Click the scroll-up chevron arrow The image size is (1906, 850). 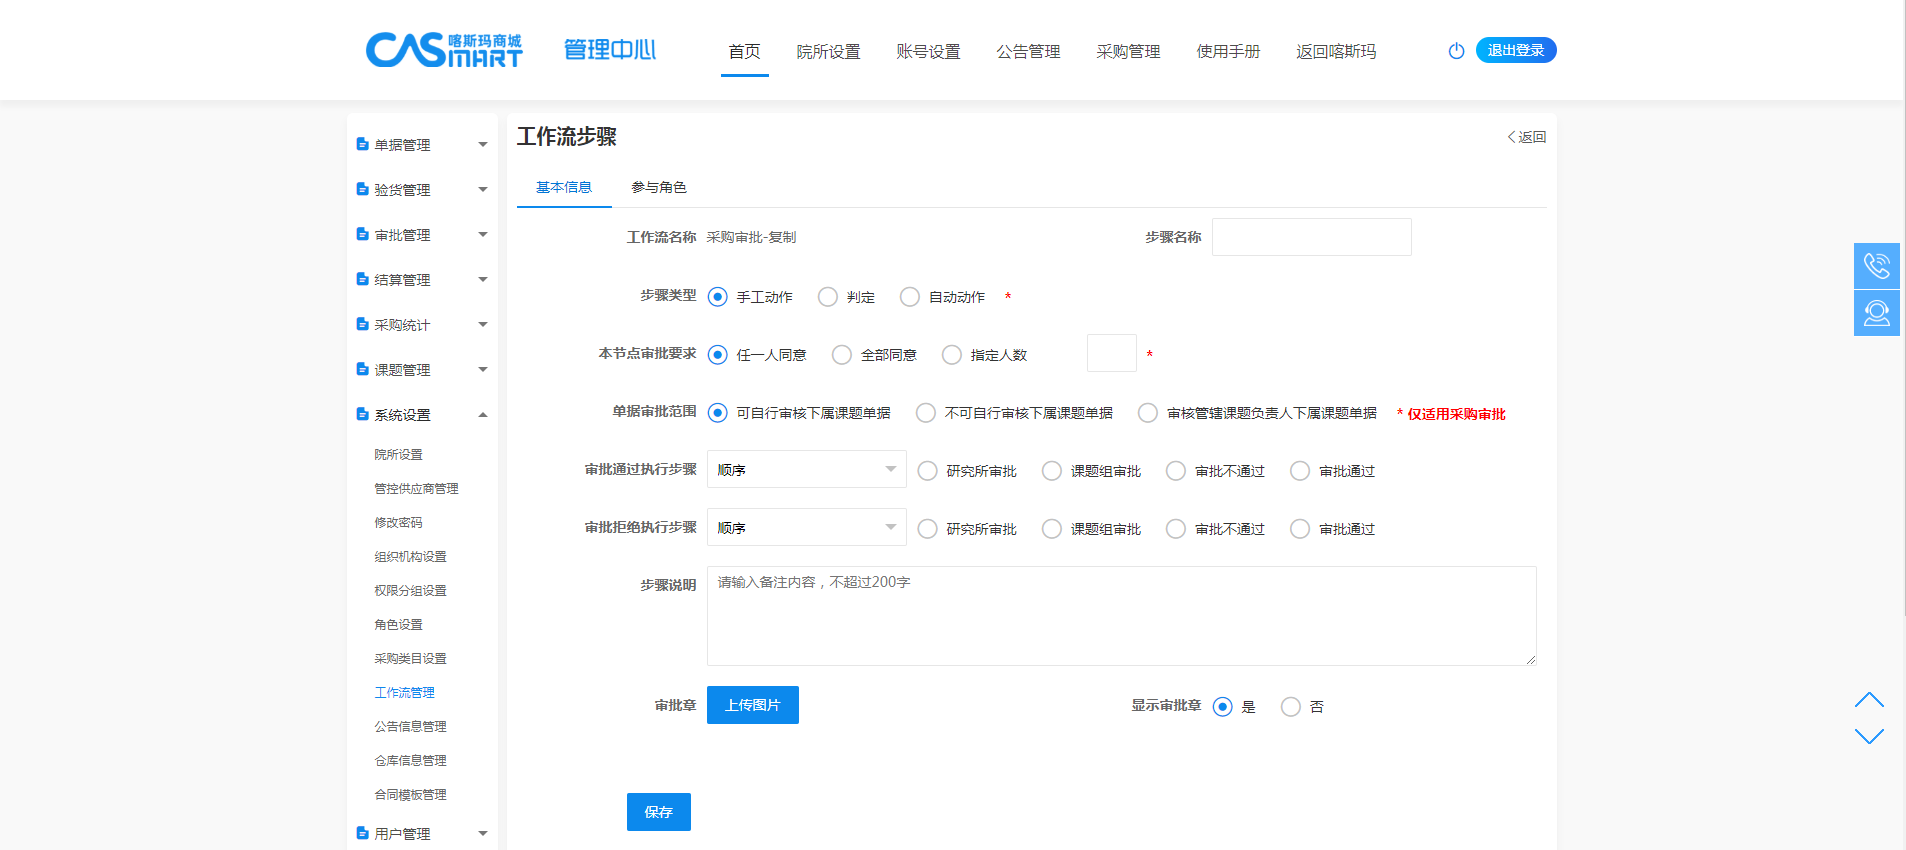point(1868,700)
